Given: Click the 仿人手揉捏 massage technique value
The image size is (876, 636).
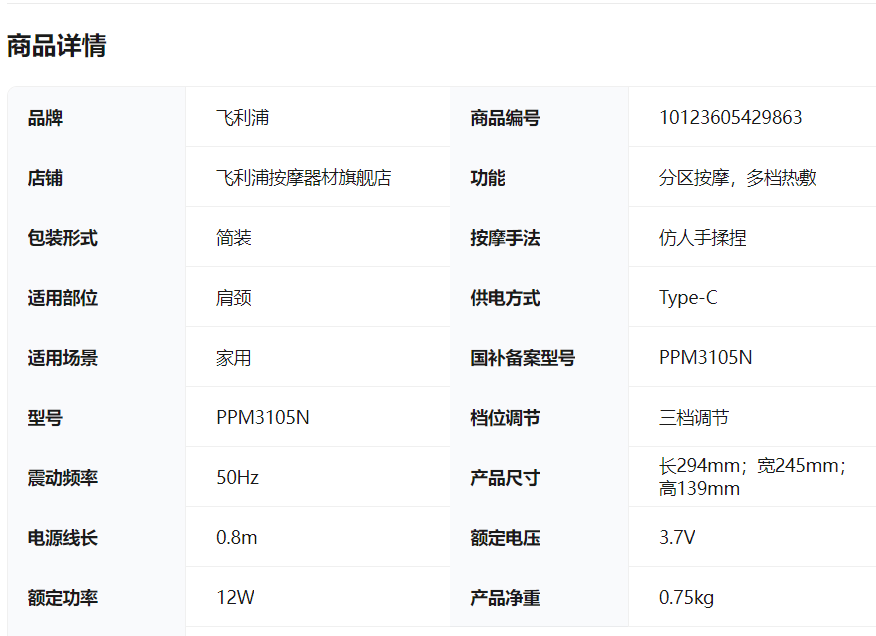Looking at the screenshot, I should point(702,238).
